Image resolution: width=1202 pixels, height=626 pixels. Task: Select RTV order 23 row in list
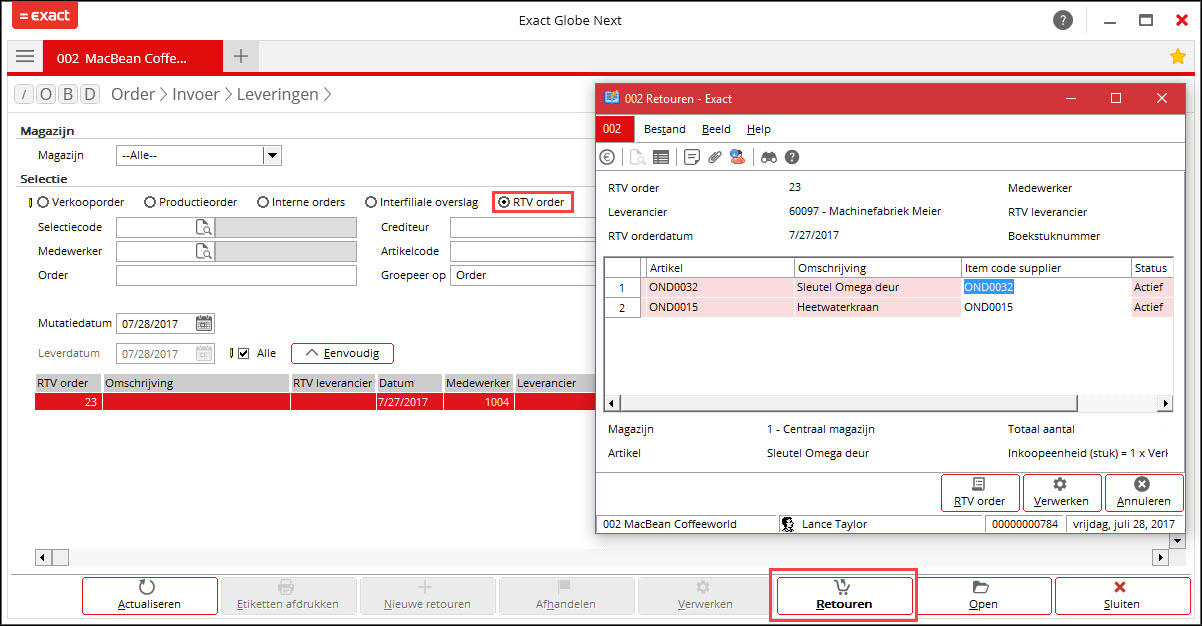coord(315,402)
